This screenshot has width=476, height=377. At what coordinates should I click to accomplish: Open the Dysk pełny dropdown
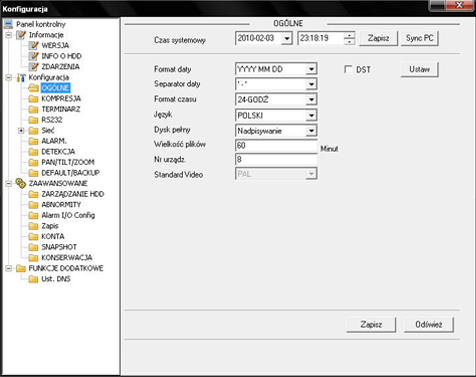coord(311,131)
